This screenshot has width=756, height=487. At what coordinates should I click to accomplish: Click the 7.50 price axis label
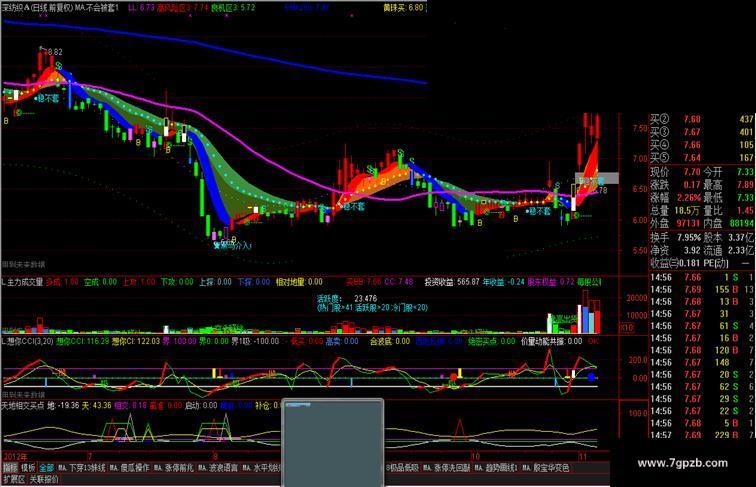click(x=640, y=128)
